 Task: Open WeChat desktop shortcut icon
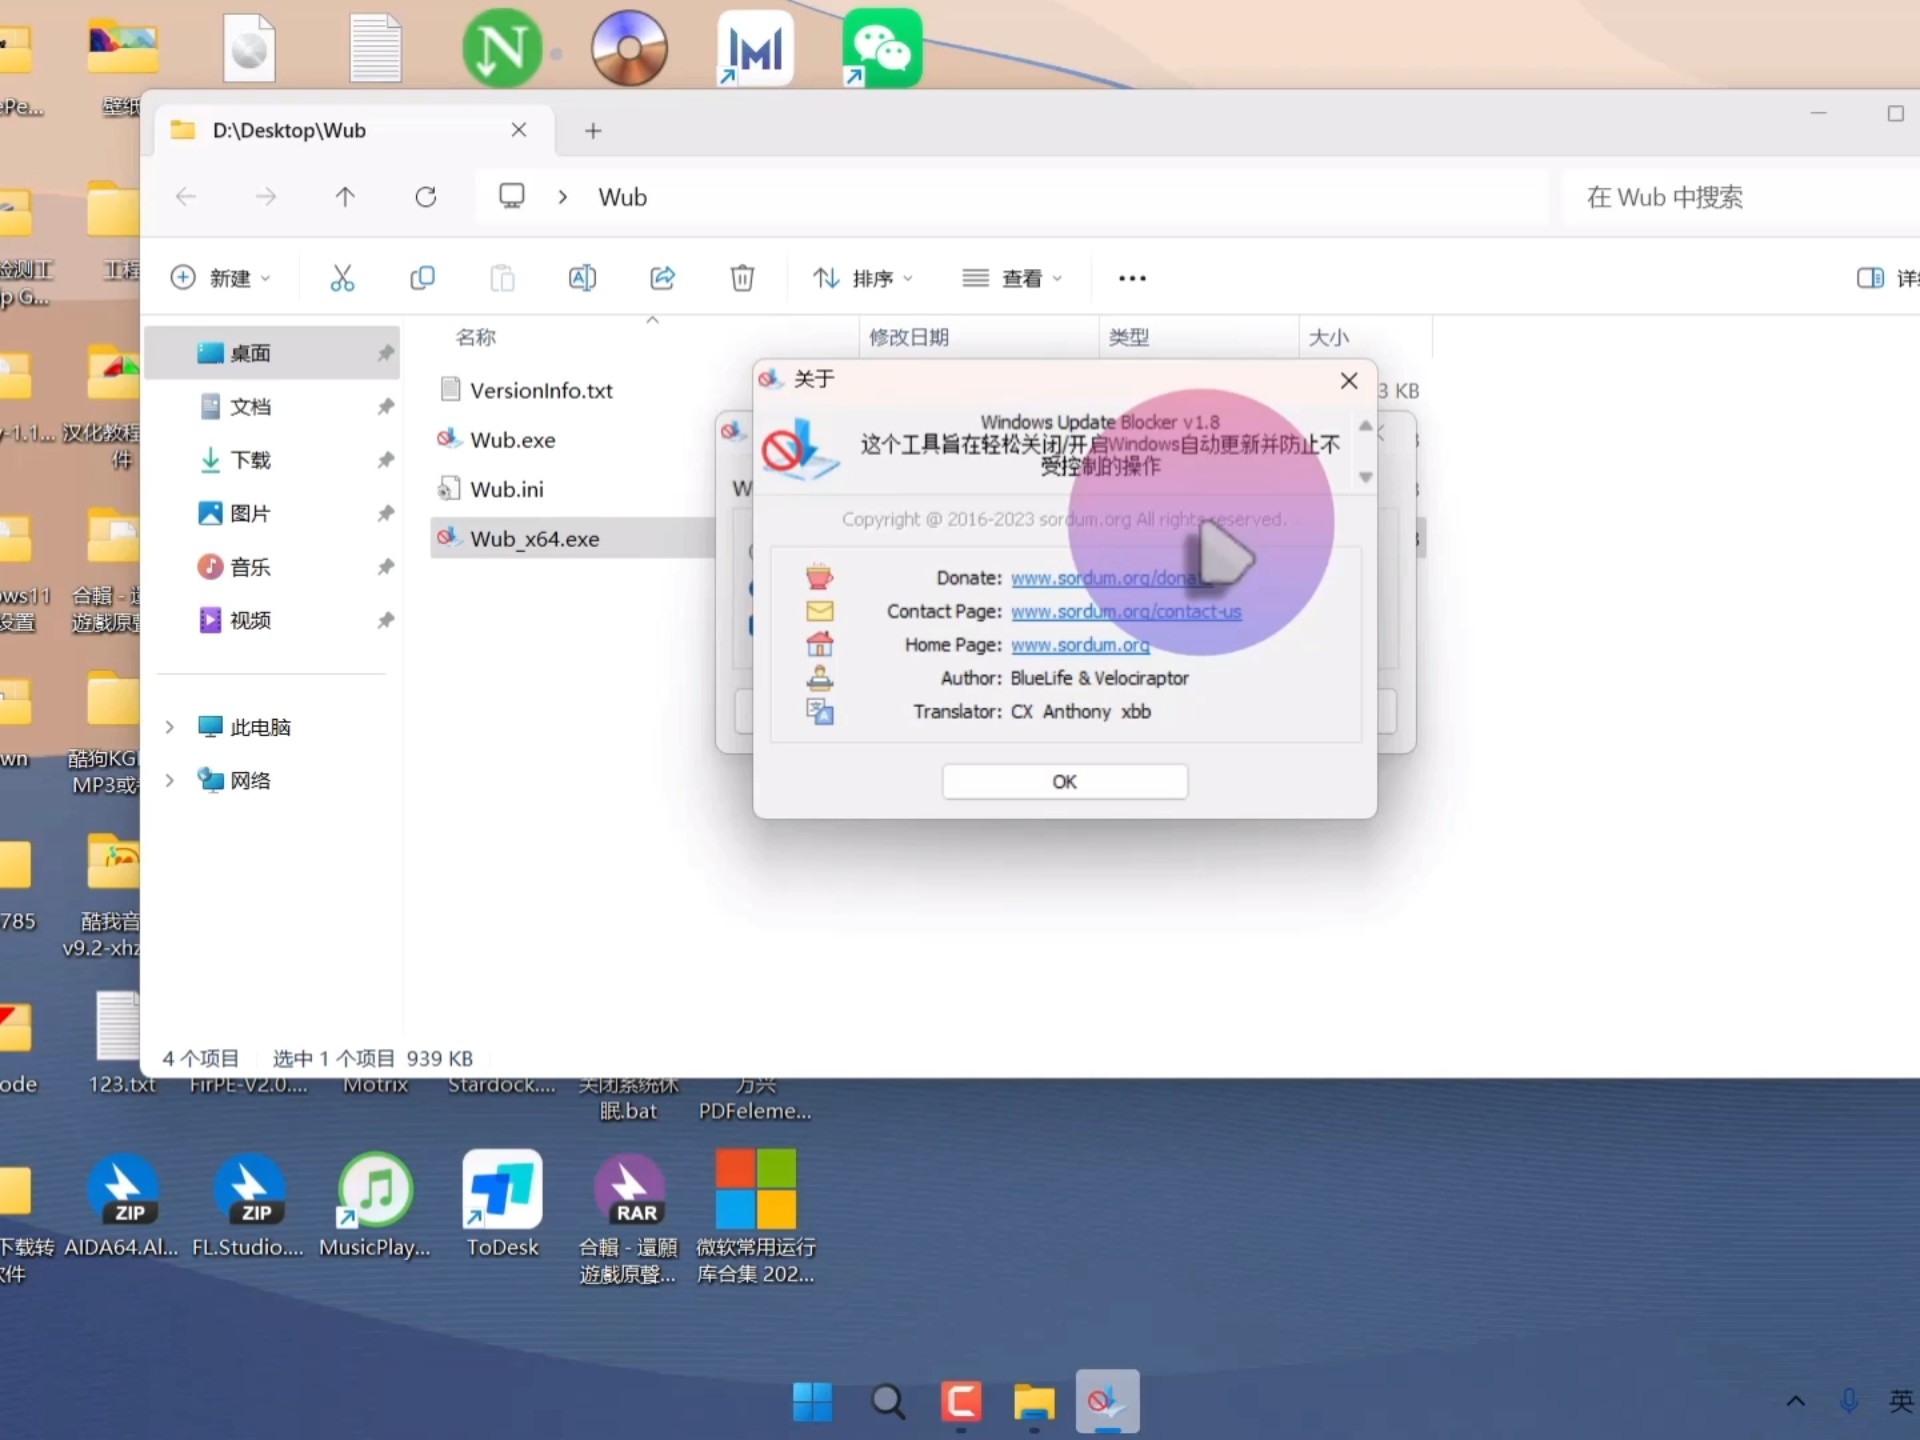[x=882, y=48]
